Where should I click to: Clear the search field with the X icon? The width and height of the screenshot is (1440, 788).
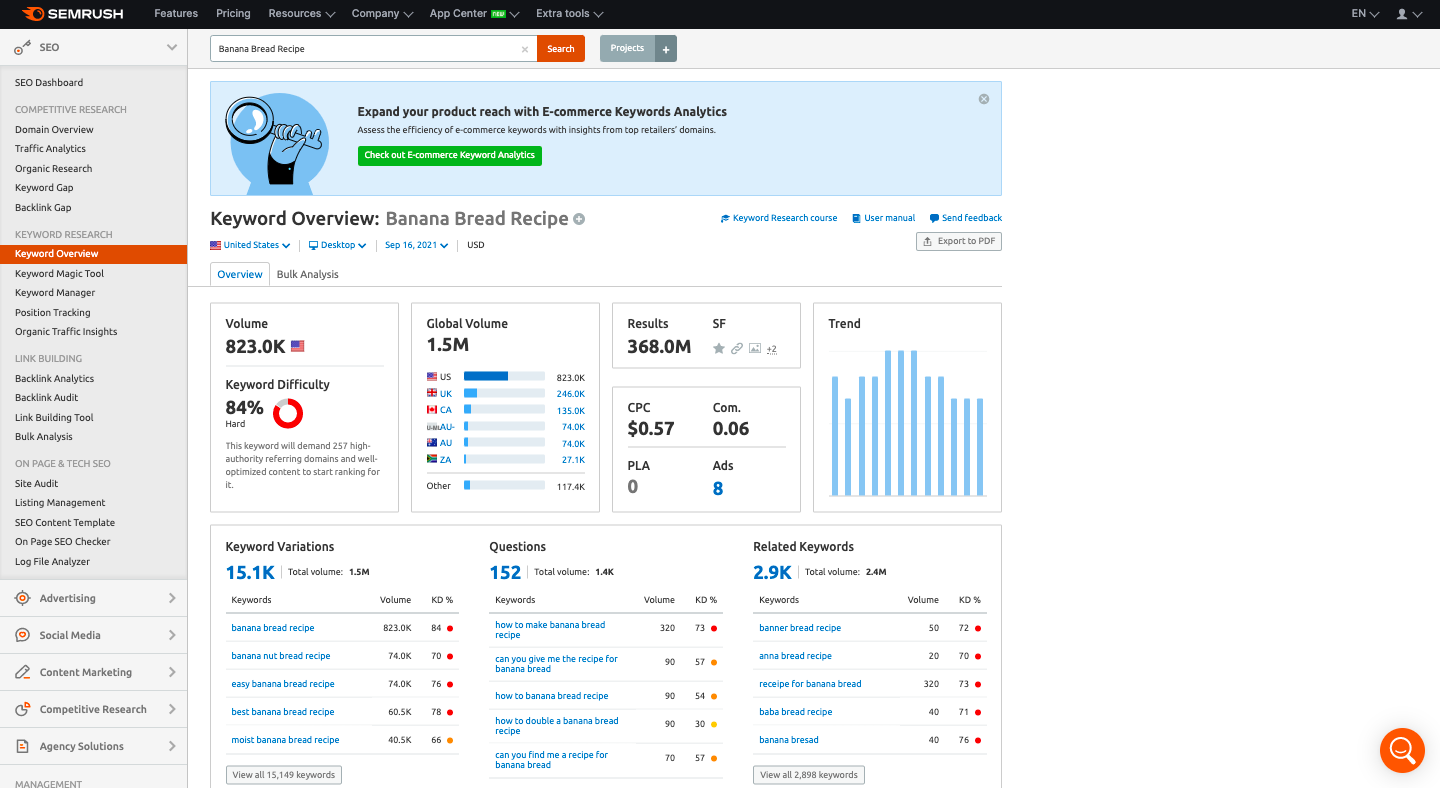525,49
